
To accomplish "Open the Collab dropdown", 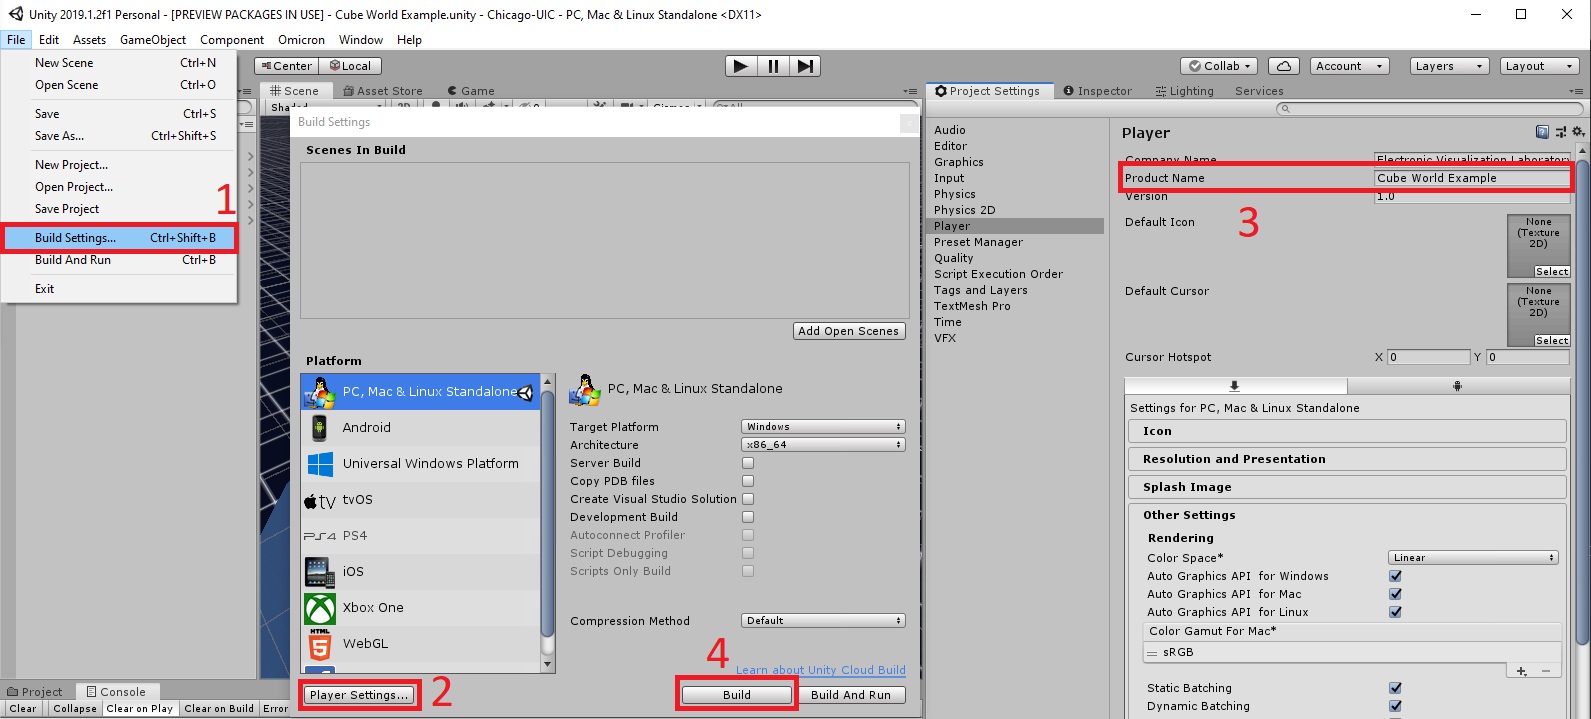I will pyautogui.click(x=1220, y=66).
